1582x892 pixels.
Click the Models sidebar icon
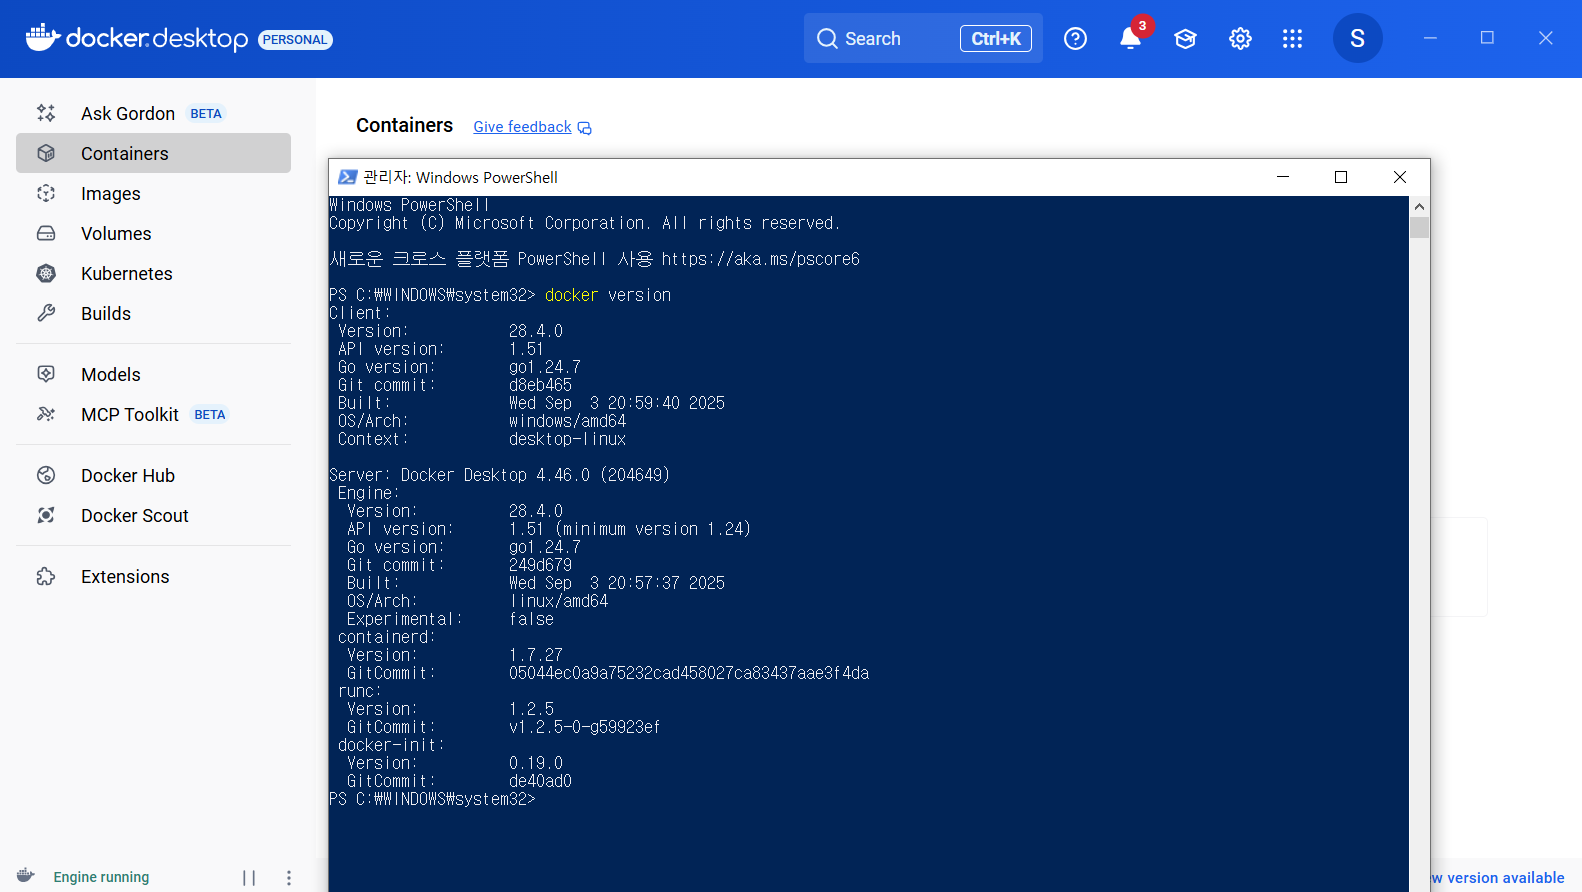pos(46,374)
